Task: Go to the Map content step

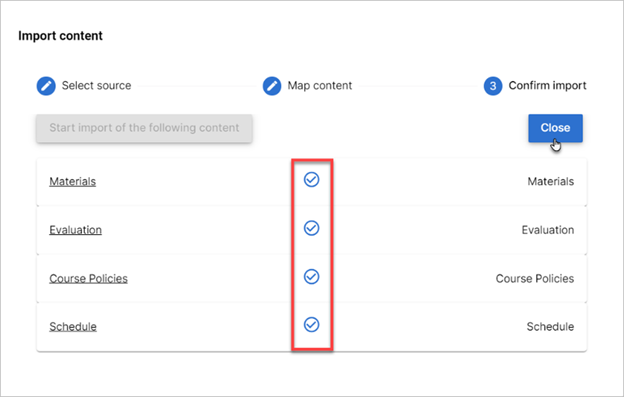Action: 320,86
